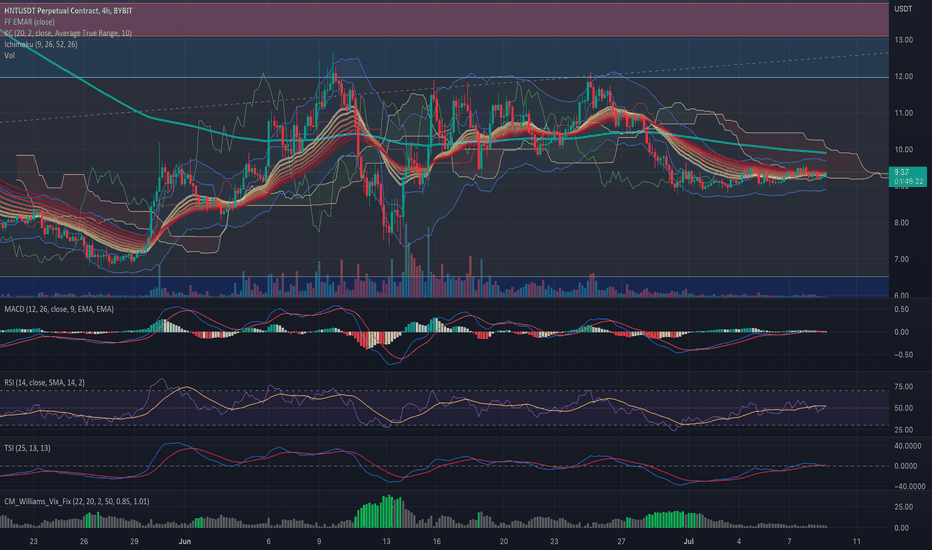Click the 12.00 price axis level
Image resolution: width=932 pixels, height=550 pixels.
pos(904,77)
